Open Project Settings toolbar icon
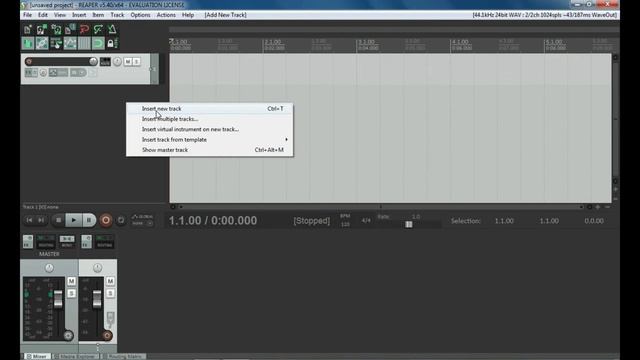This screenshot has width=640, height=360. point(70,29)
